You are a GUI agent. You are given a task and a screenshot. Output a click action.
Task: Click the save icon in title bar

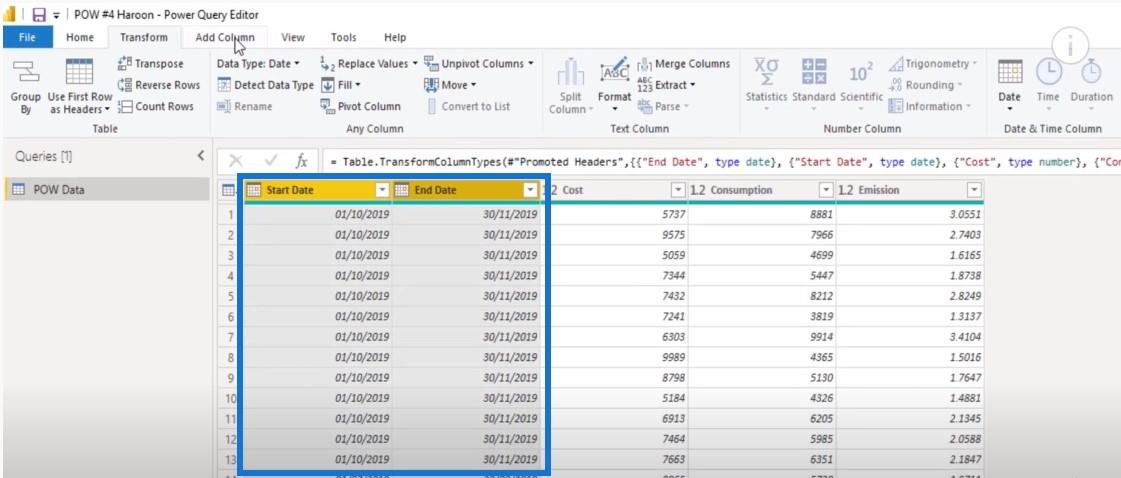(39, 15)
